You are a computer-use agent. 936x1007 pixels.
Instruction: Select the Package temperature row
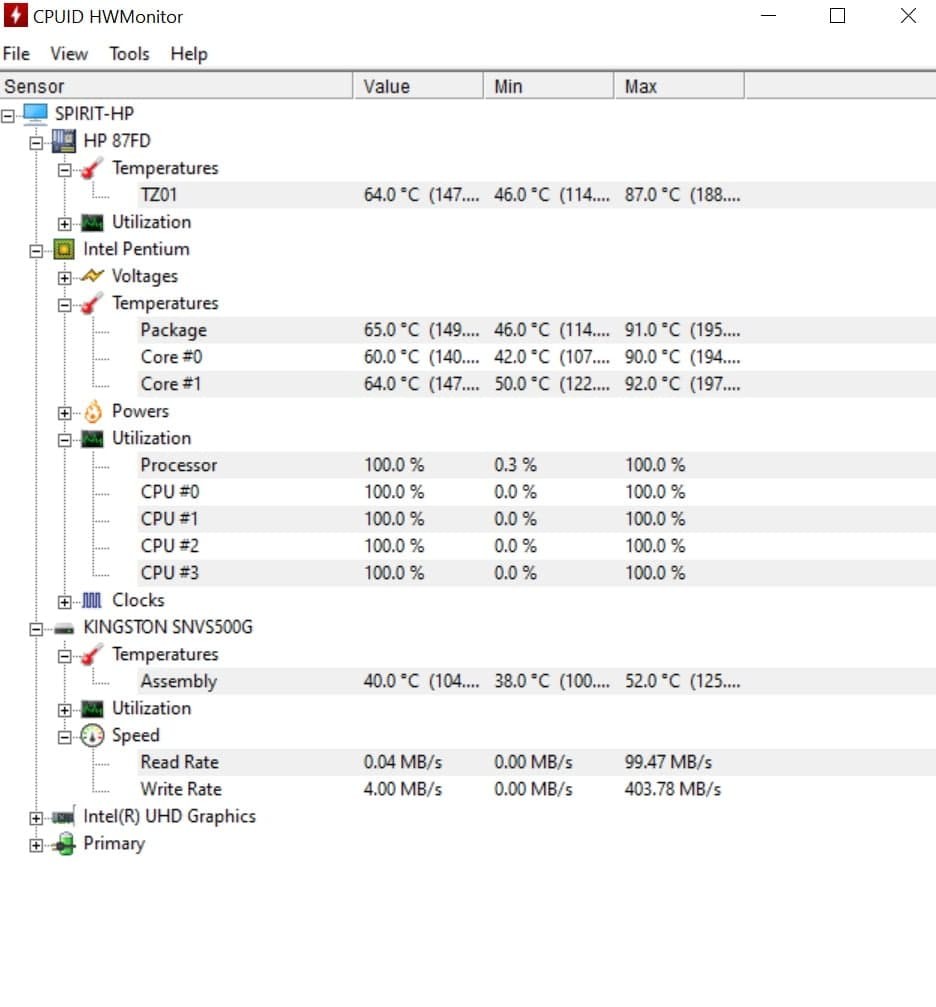point(537,330)
